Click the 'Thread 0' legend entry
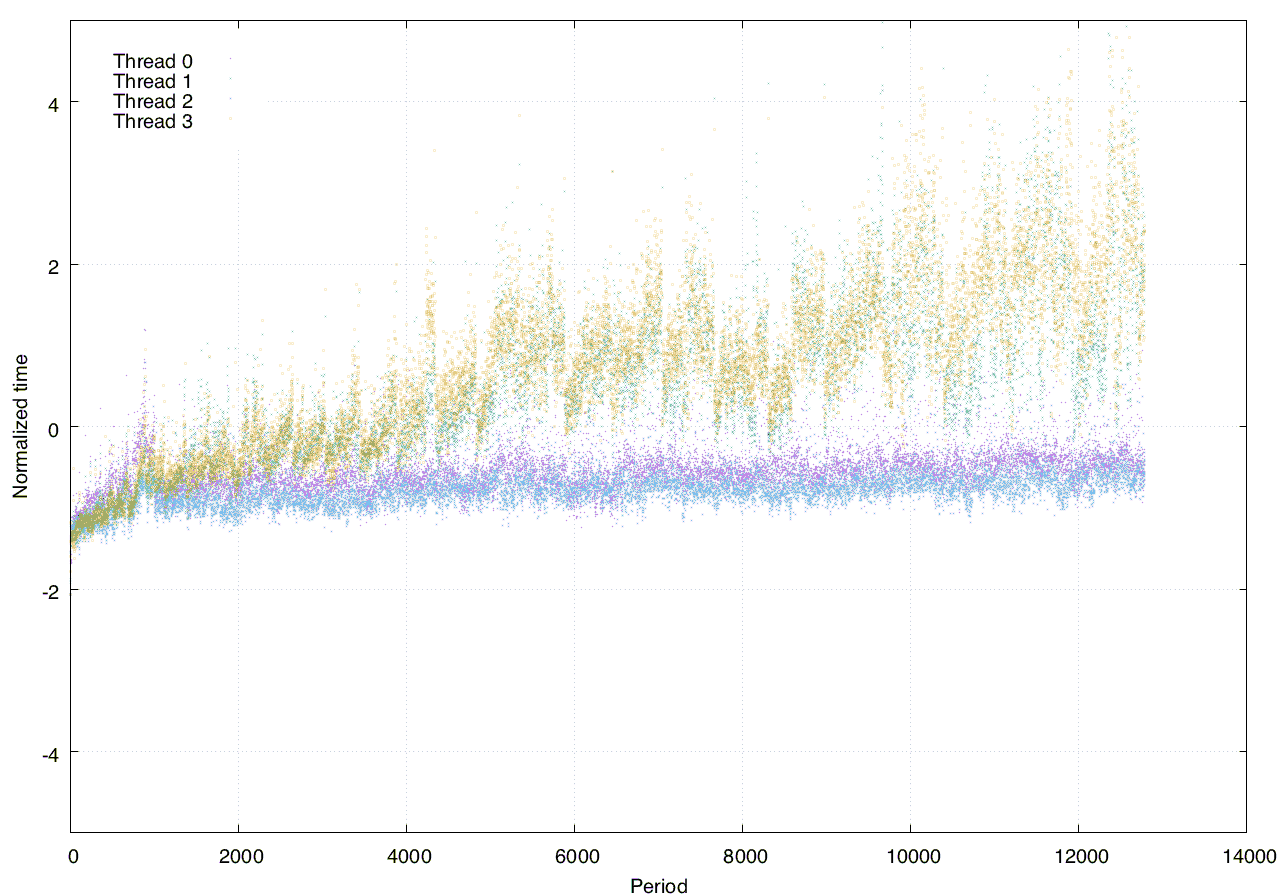The image size is (1280, 896). pyautogui.click(x=152, y=62)
